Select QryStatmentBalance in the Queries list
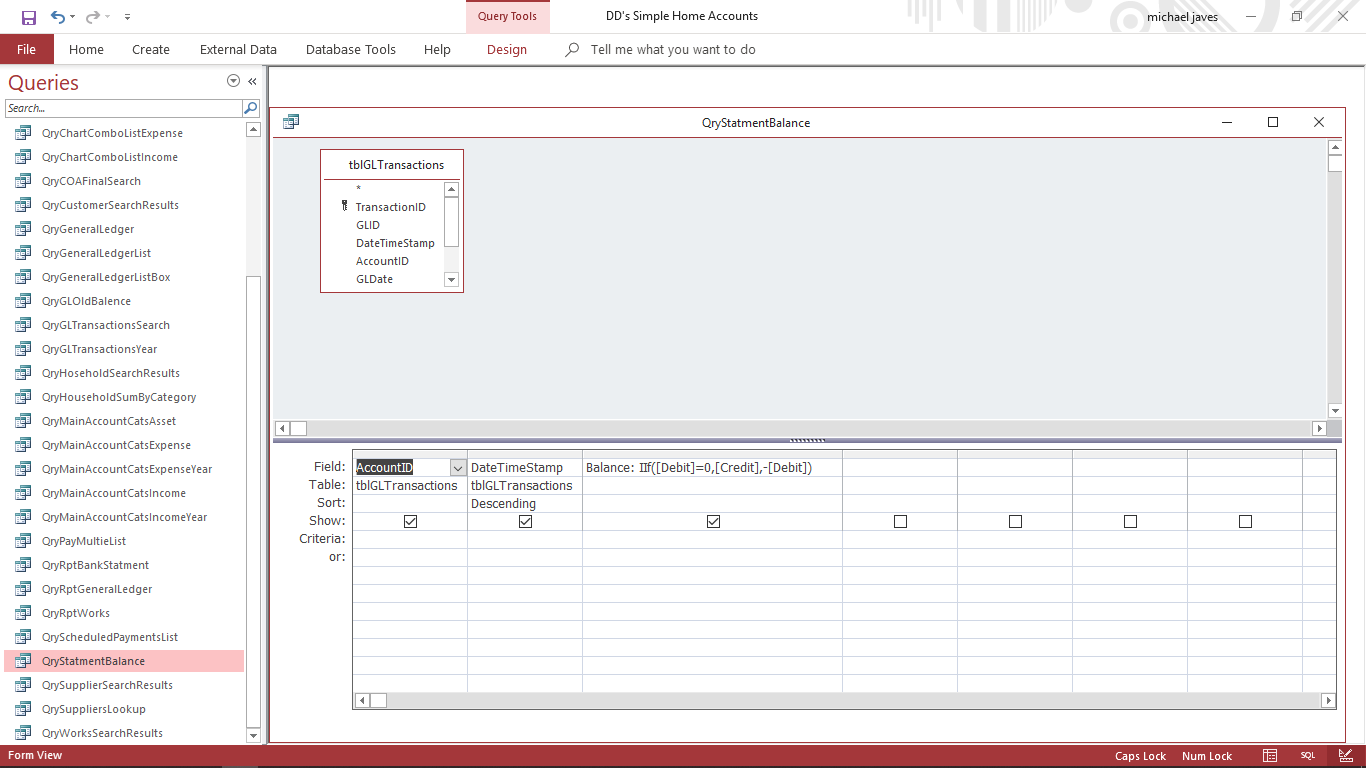The image size is (1366, 768). (x=124, y=661)
